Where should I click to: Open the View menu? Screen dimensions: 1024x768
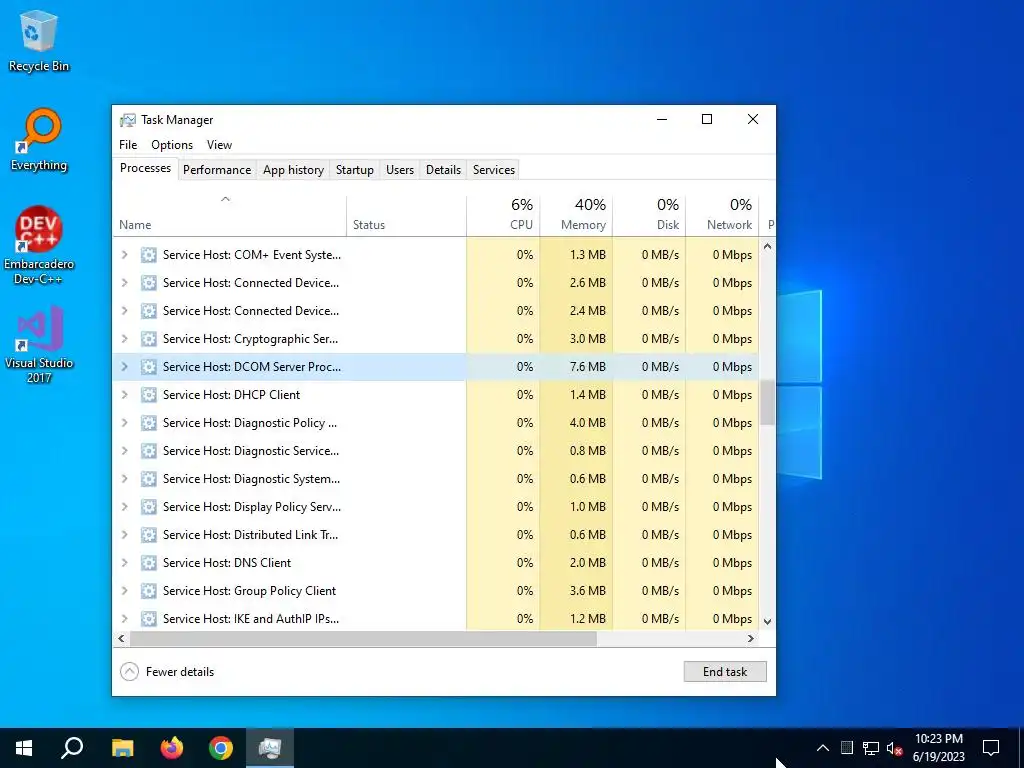pos(219,145)
